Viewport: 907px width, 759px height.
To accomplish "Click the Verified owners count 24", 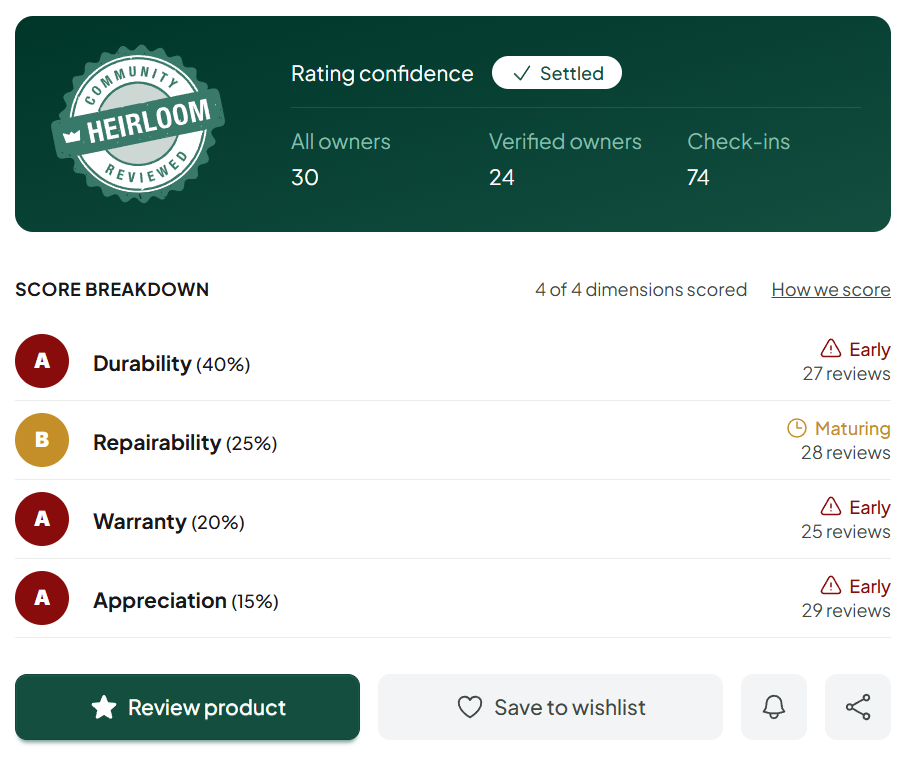I will point(502,177).
